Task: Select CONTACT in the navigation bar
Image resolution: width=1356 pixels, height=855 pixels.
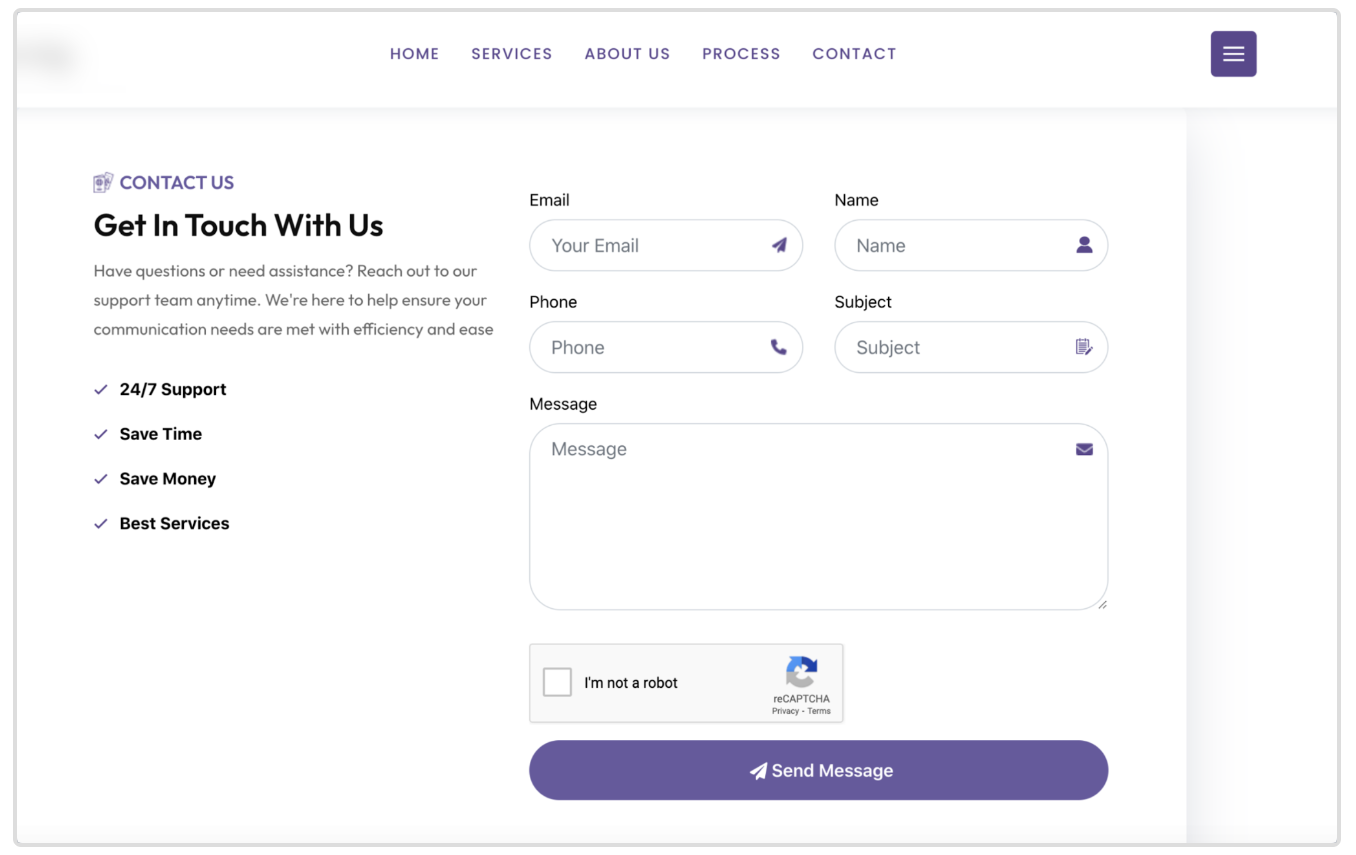Action: 854,53
